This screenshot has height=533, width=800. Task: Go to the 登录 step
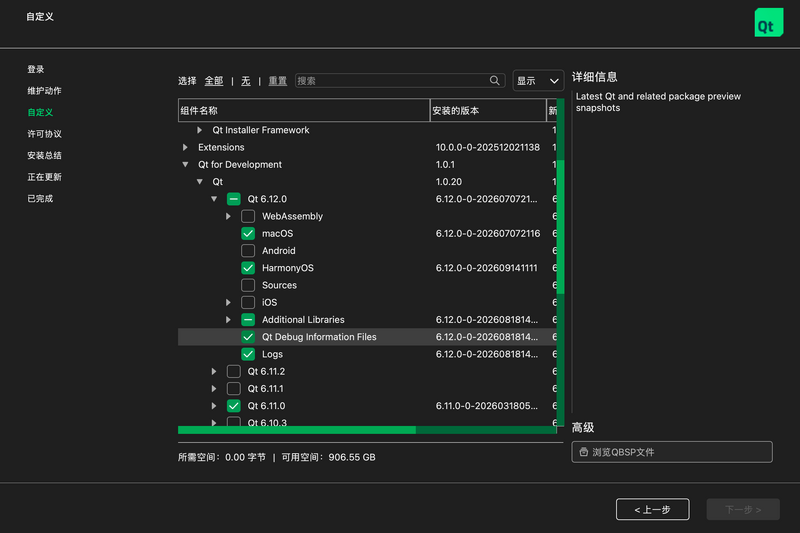pyautogui.click(x=36, y=69)
